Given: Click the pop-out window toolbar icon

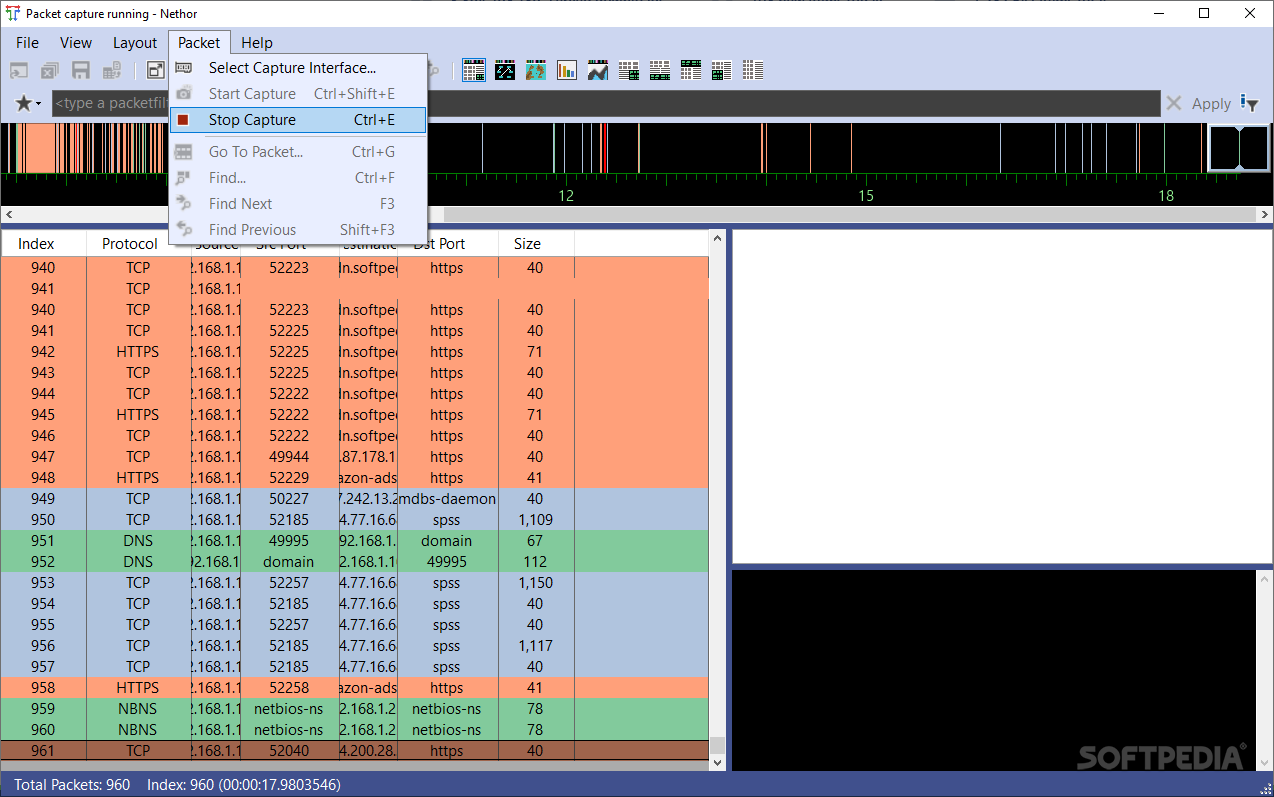Looking at the screenshot, I should 156,70.
